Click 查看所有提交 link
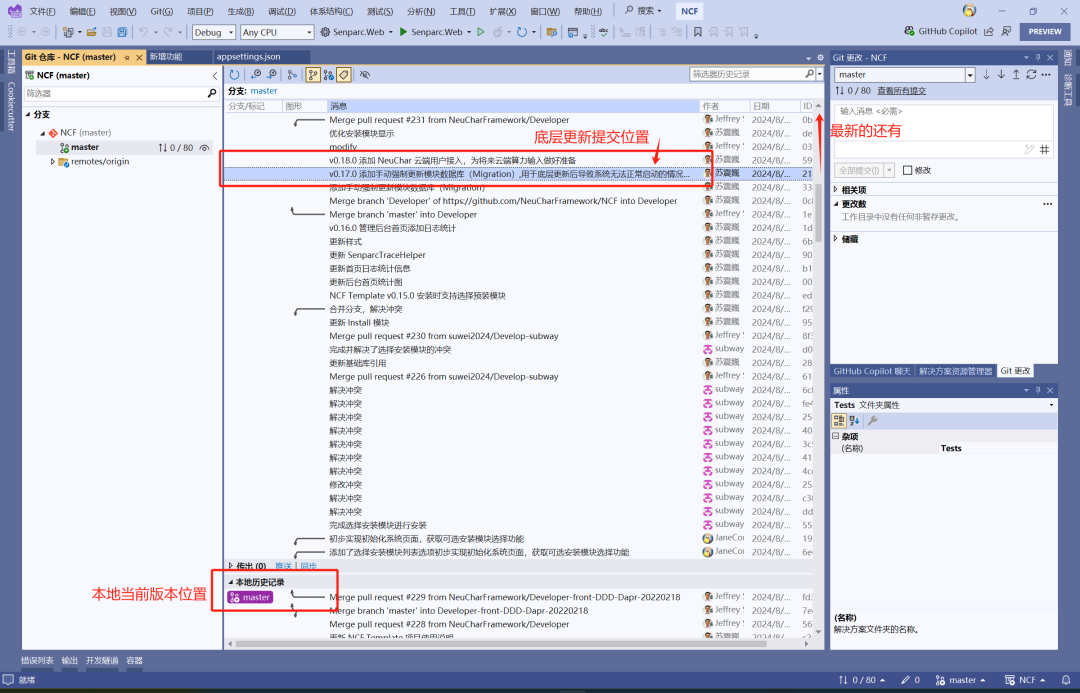The image size is (1080, 693). [901, 90]
